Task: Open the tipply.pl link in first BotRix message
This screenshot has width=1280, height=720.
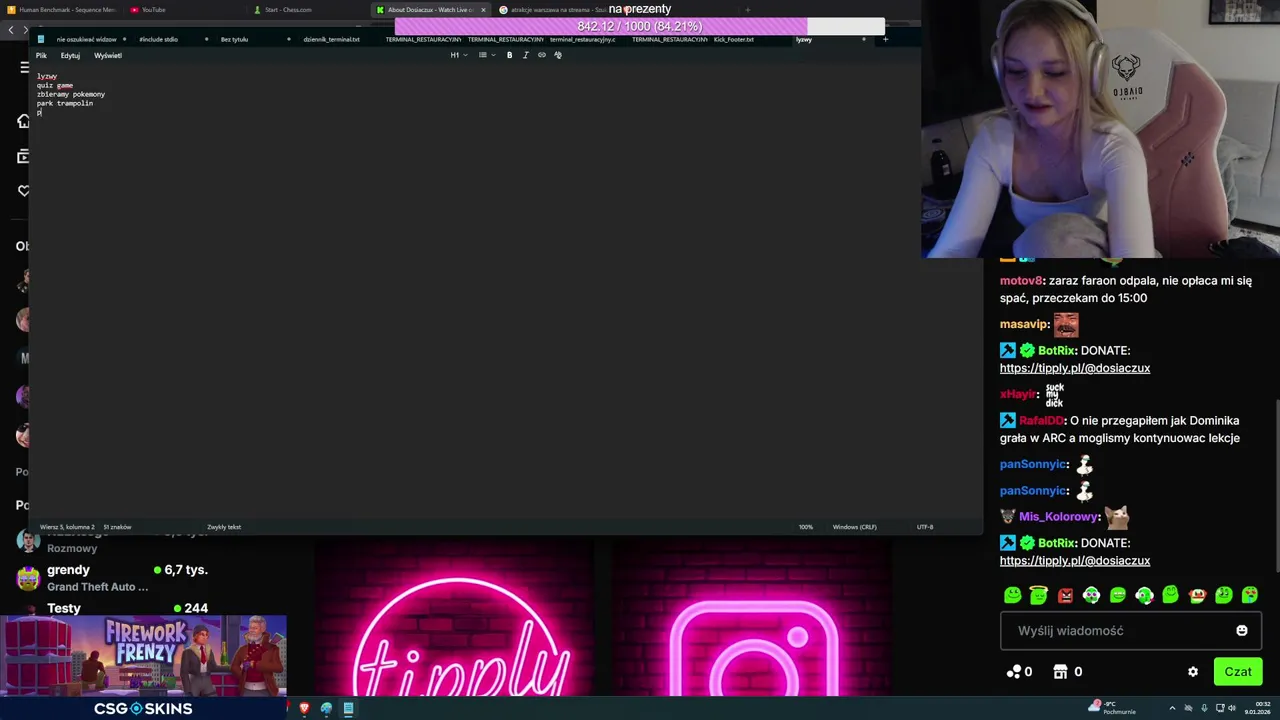Action: coord(1075,368)
